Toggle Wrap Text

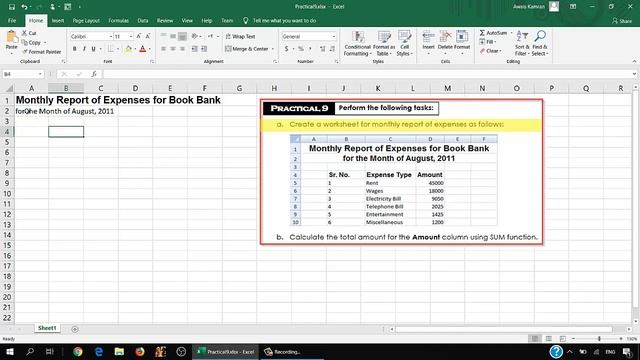(x=240, y=36)
